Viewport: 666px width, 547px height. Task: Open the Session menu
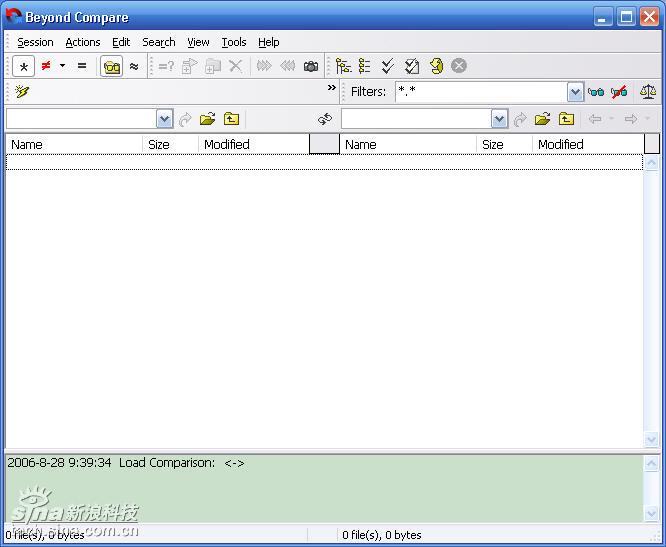point(35,42)
